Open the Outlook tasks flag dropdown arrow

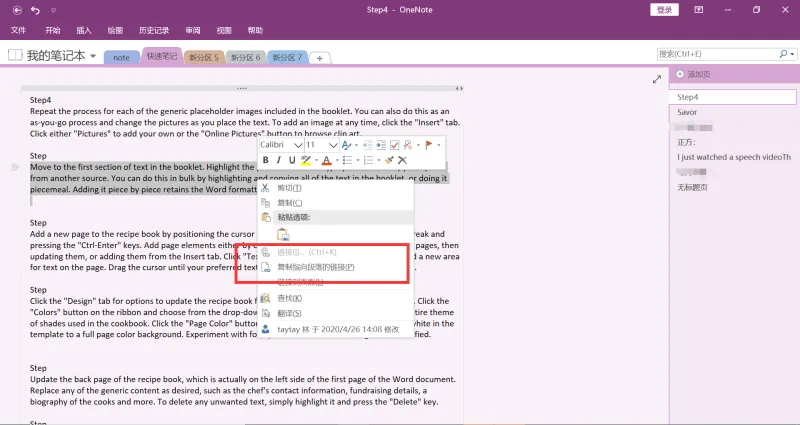(x=439, y=145)
